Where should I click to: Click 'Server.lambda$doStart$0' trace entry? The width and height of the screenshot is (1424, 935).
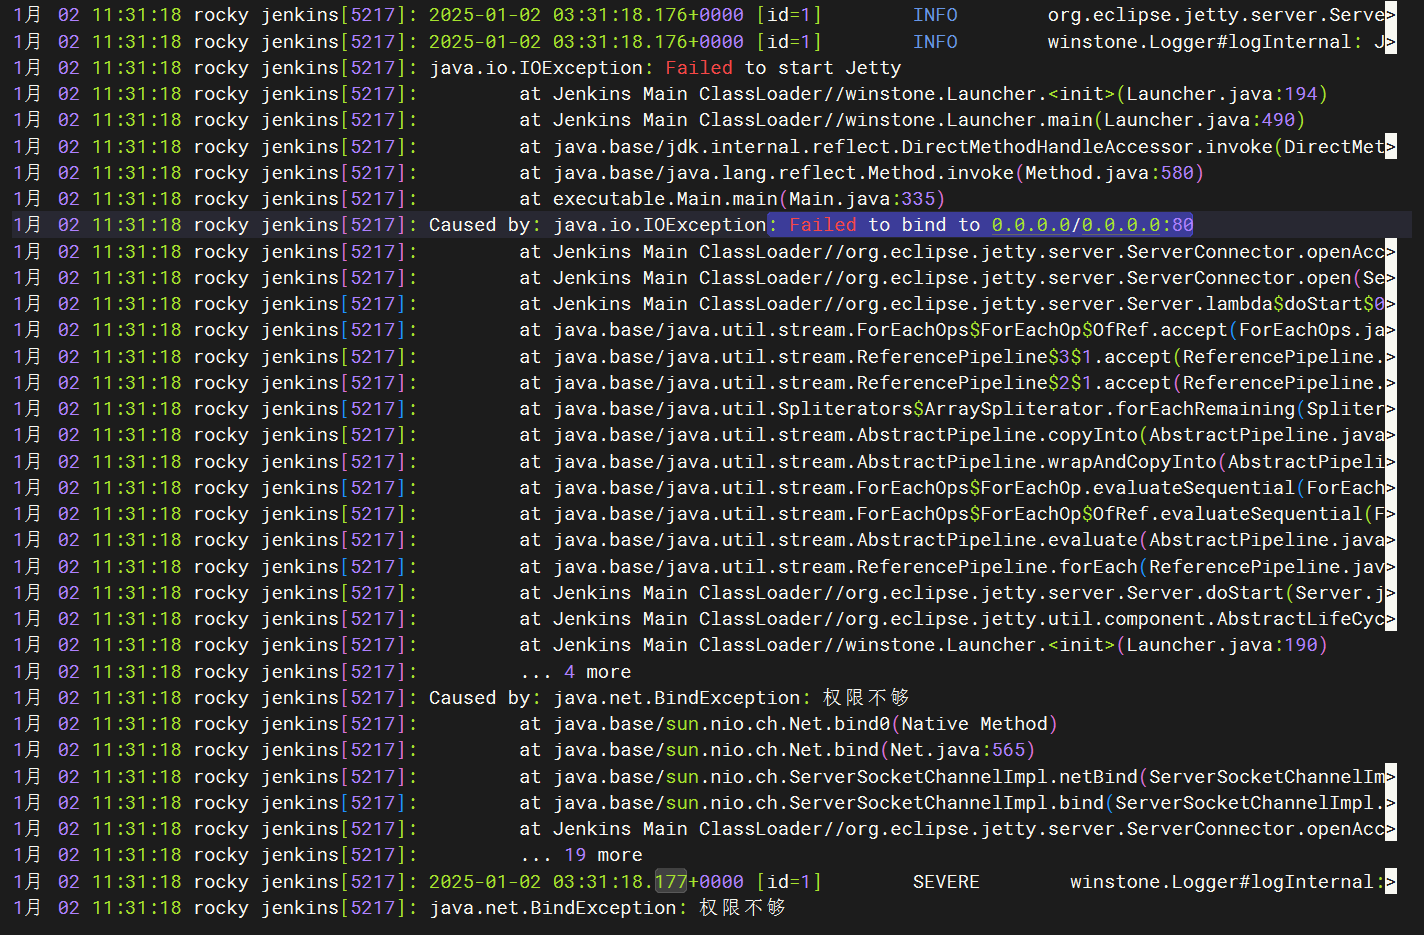pyautogui.click(x=1256, y=304)
